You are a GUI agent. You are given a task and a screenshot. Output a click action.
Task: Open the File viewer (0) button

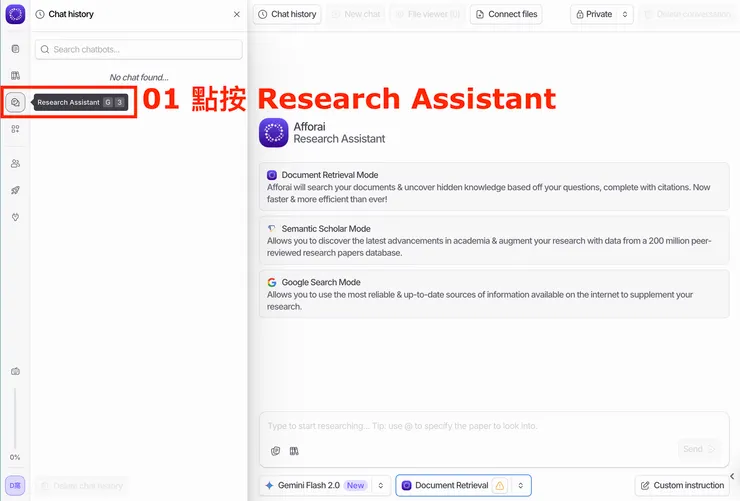pos(428,14)
